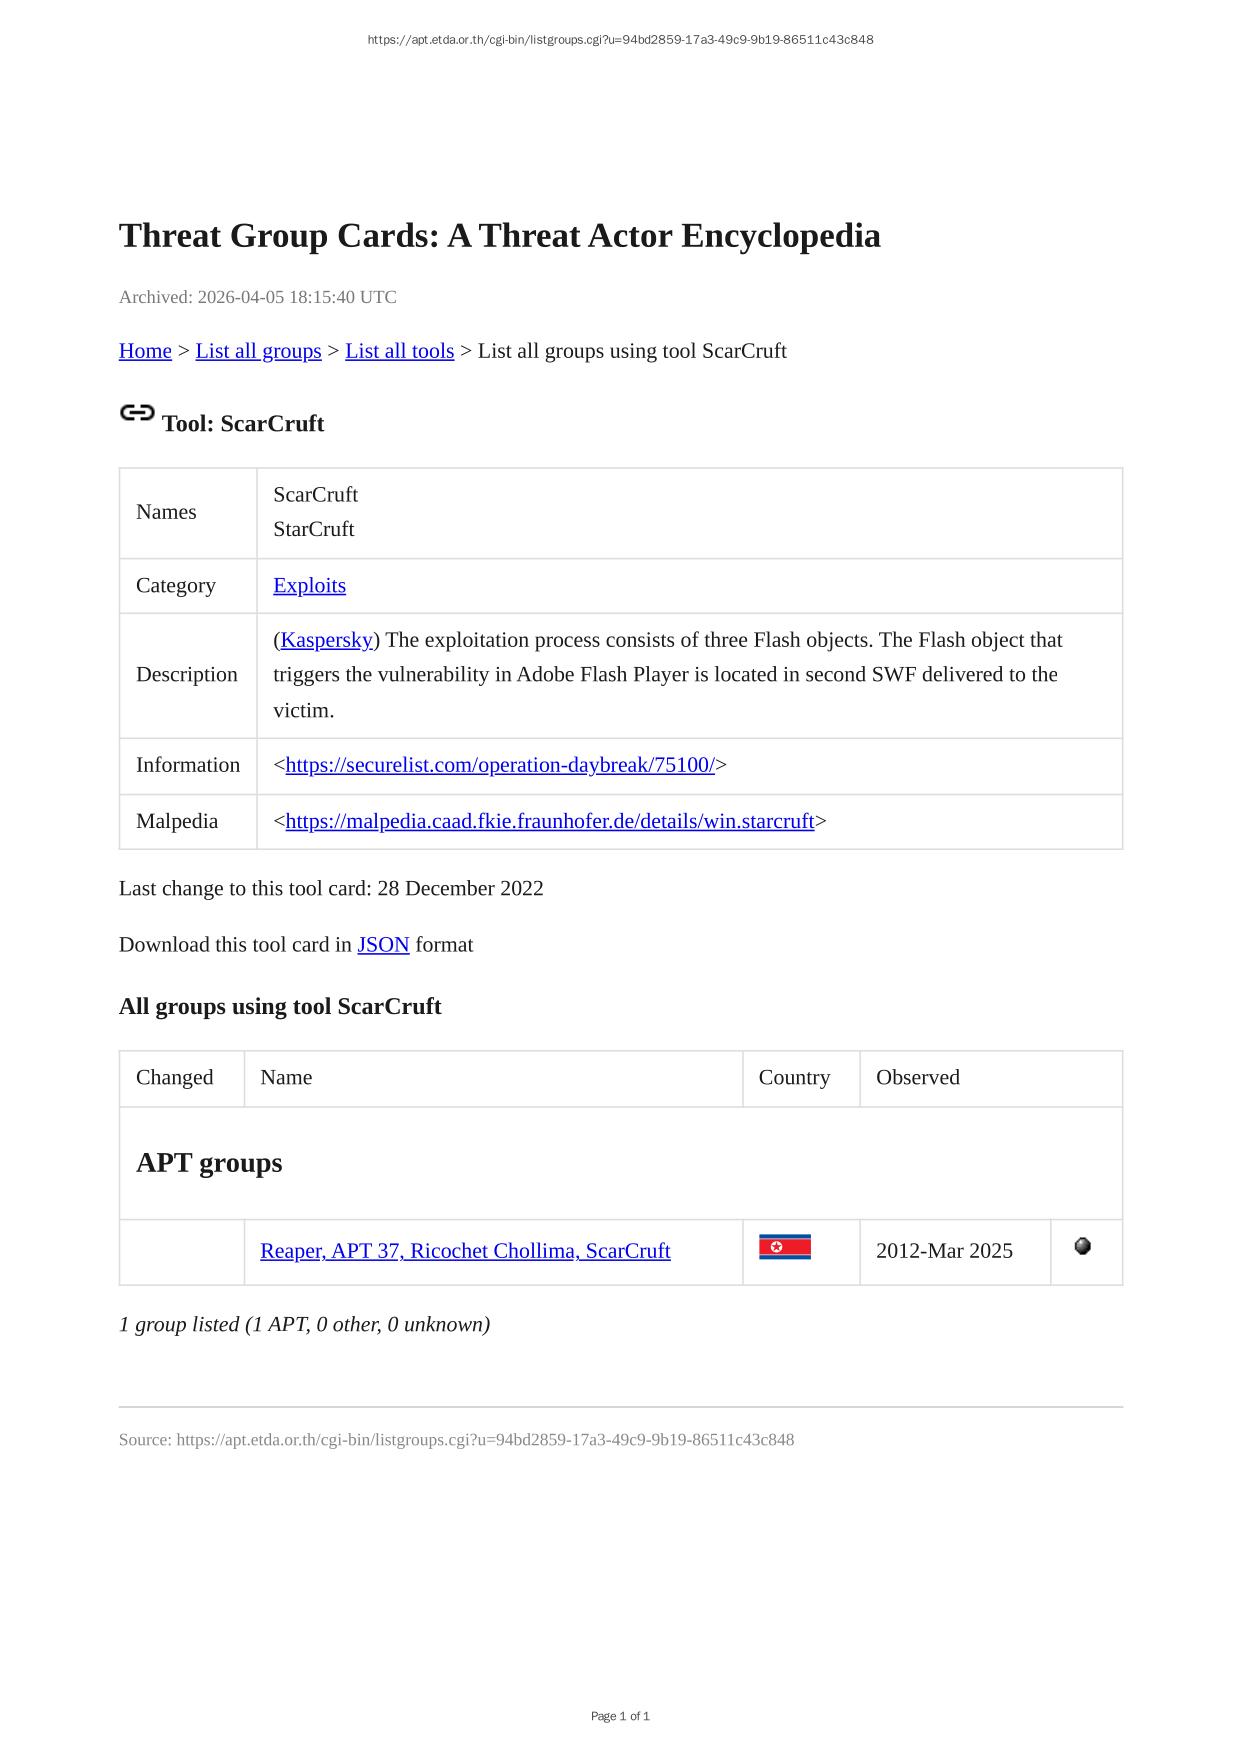Click the APT groups section heading

tap(209, 1163)
